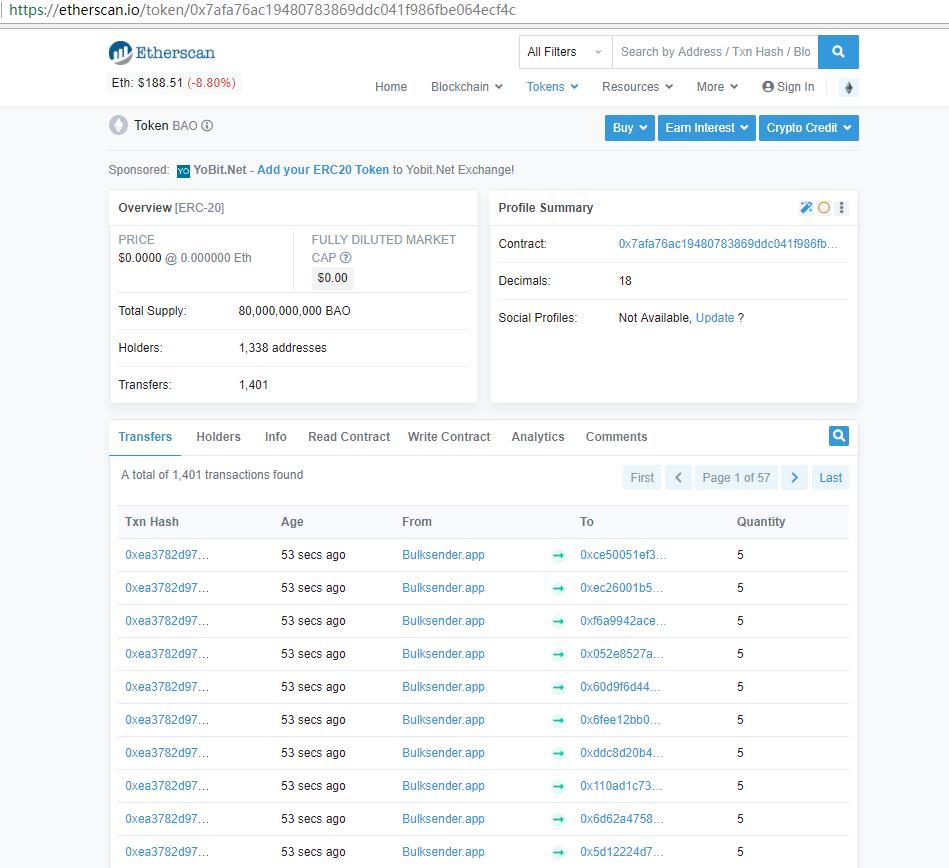949x868 pixels.
Task: Click the yellow circle icon in Profile Summary
Action: (824, 208)
